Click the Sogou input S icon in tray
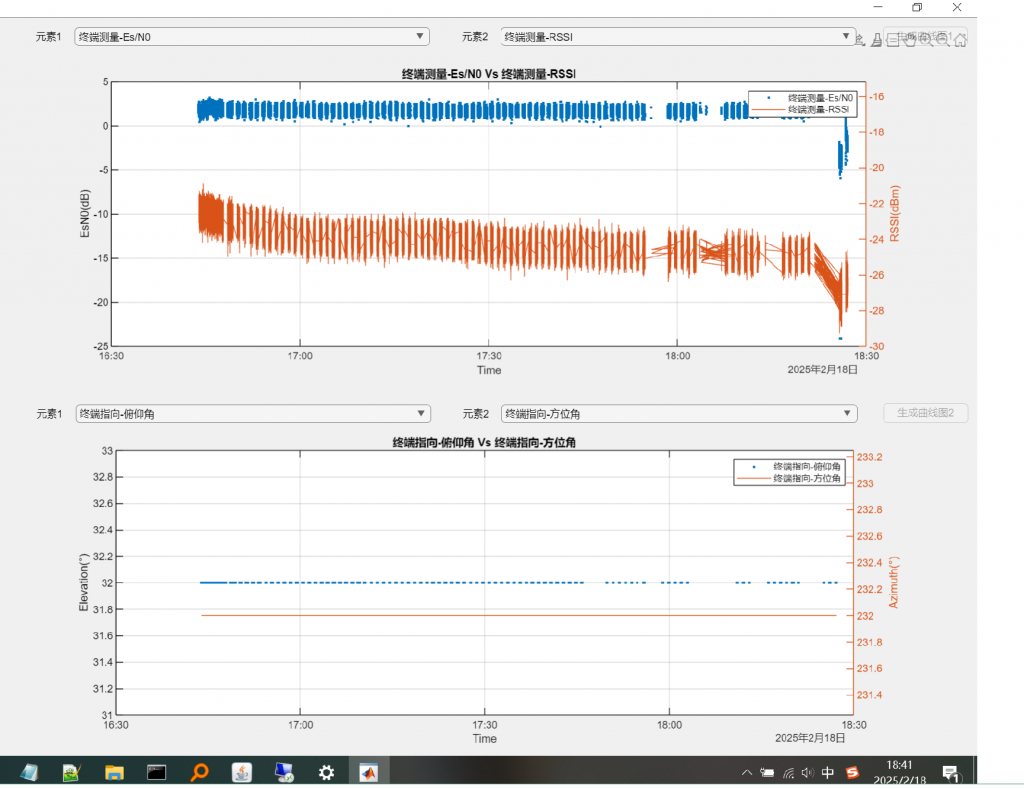Image resolution: width=1024 pixels, height=789 pixels. [x=852, y=773]
